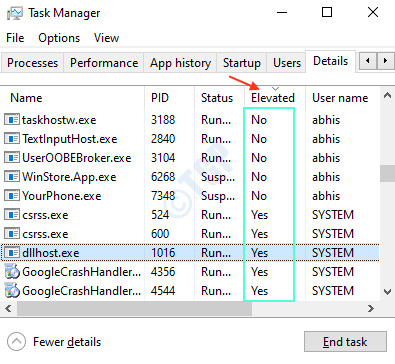The image size is (395, 364).
Task: Click PID value 6268
Action: pyautogui.click(x=163, y=177)
